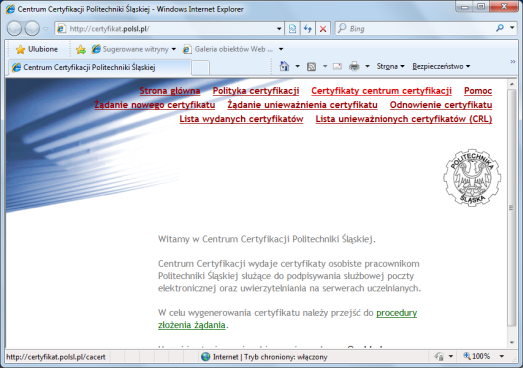The image size is (523, 368).
Task: Open the Pomoc link
Action: [x=478, y=91]
